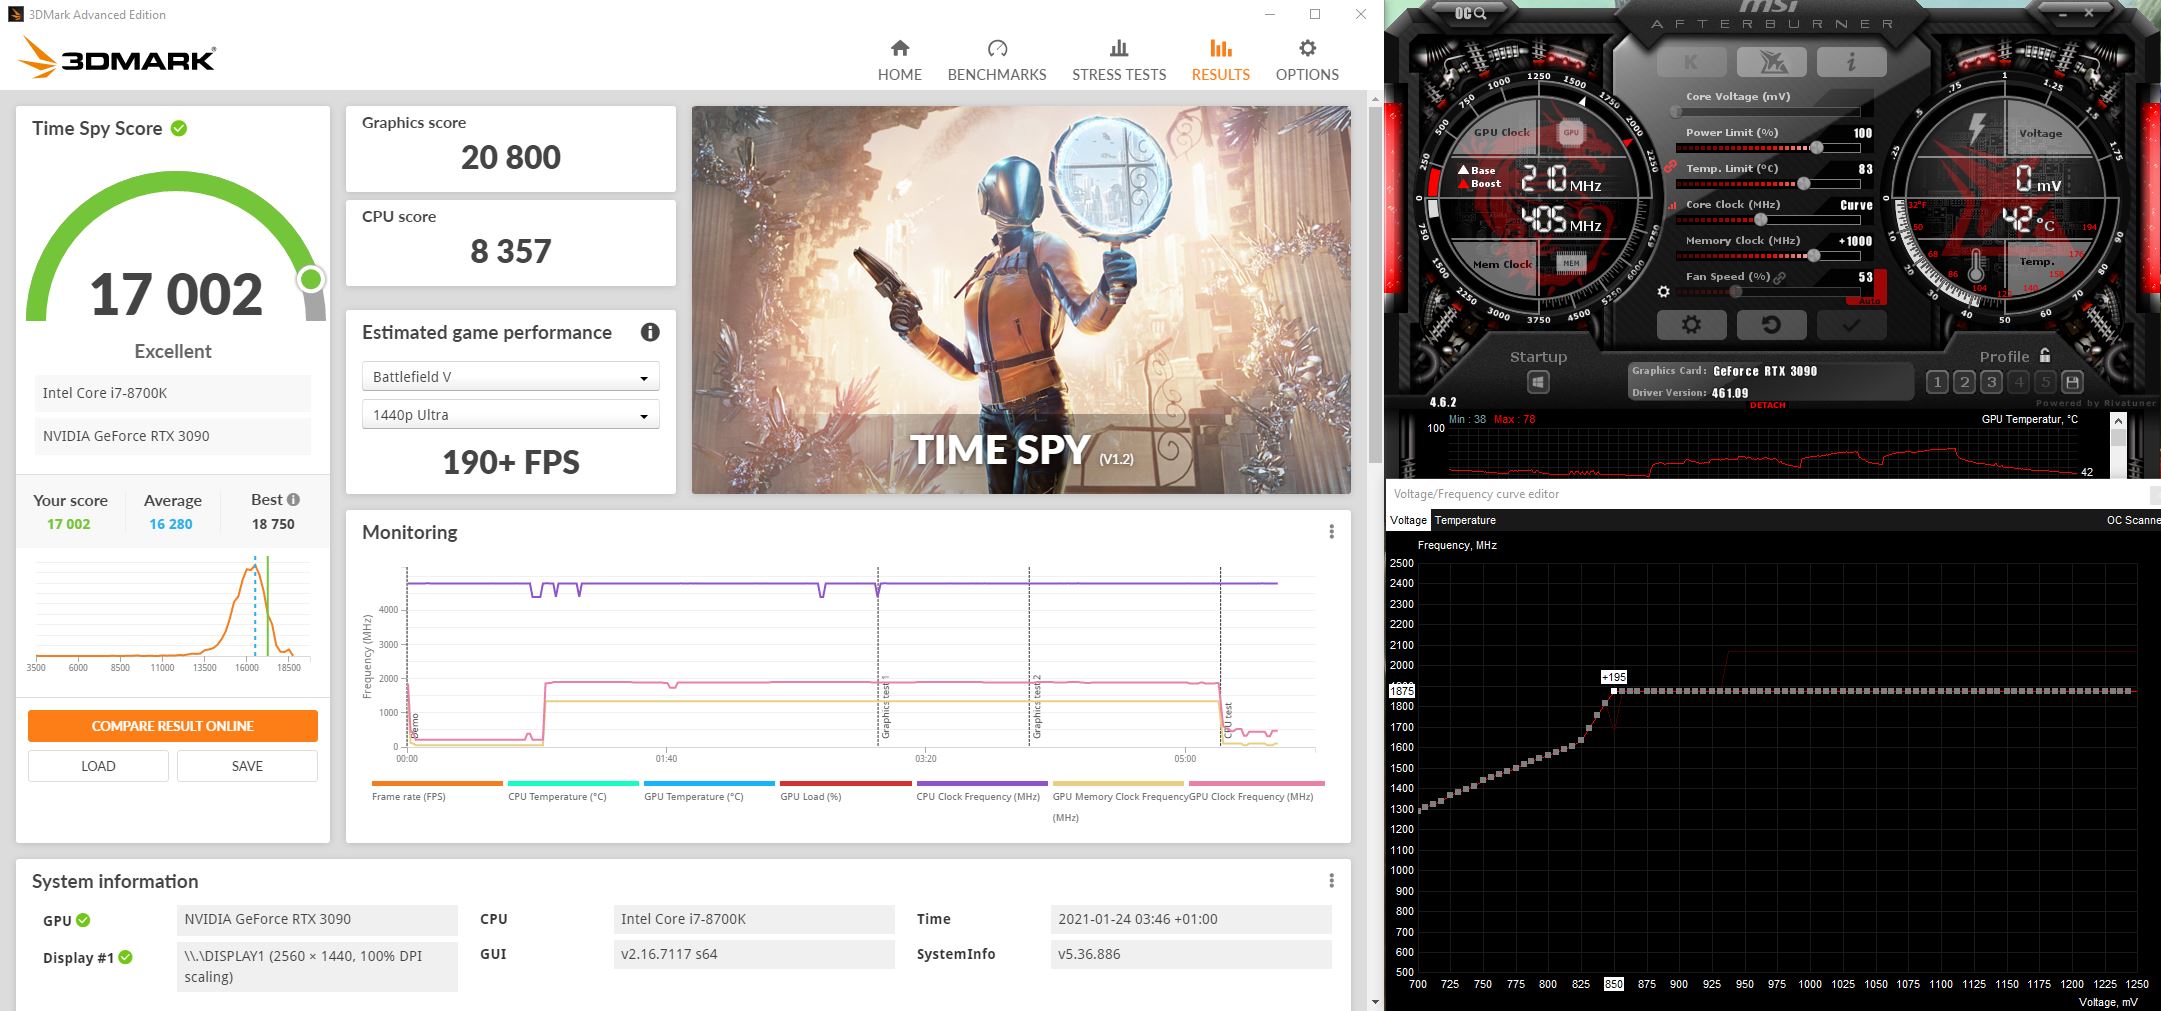Toggle CPU Clock Frequency legend series
Image resolution: width=2161 pixels, height=1011 pixels.
click(x=982, y=791)
